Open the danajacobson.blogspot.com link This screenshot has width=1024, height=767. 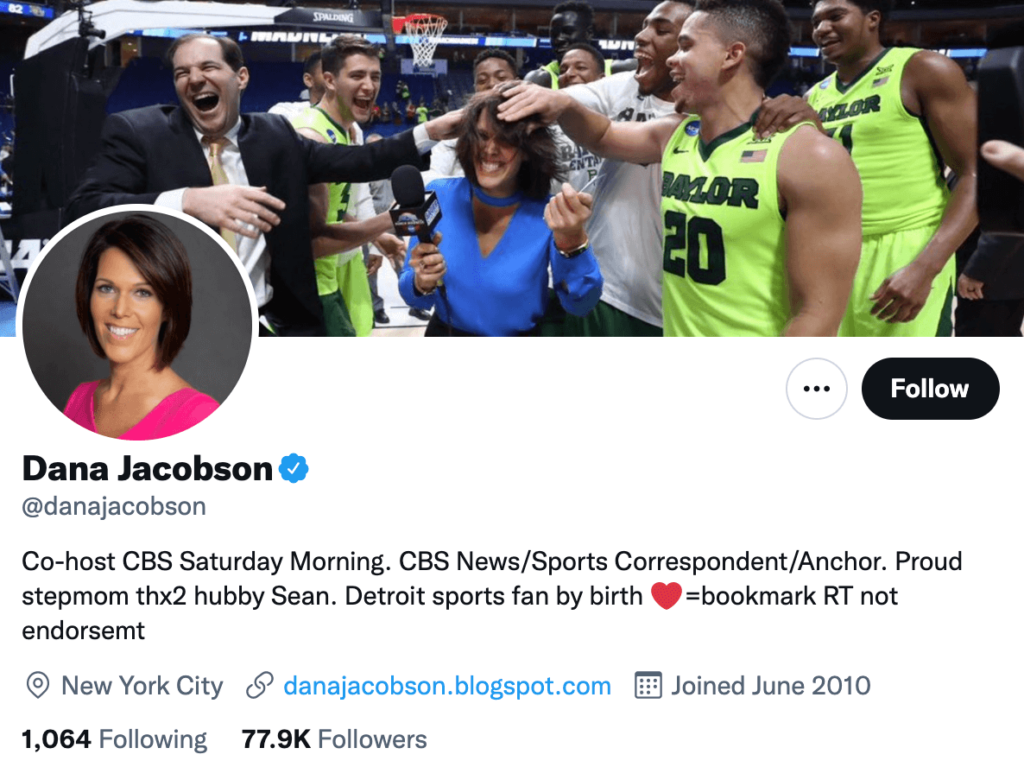pos(447,686)
